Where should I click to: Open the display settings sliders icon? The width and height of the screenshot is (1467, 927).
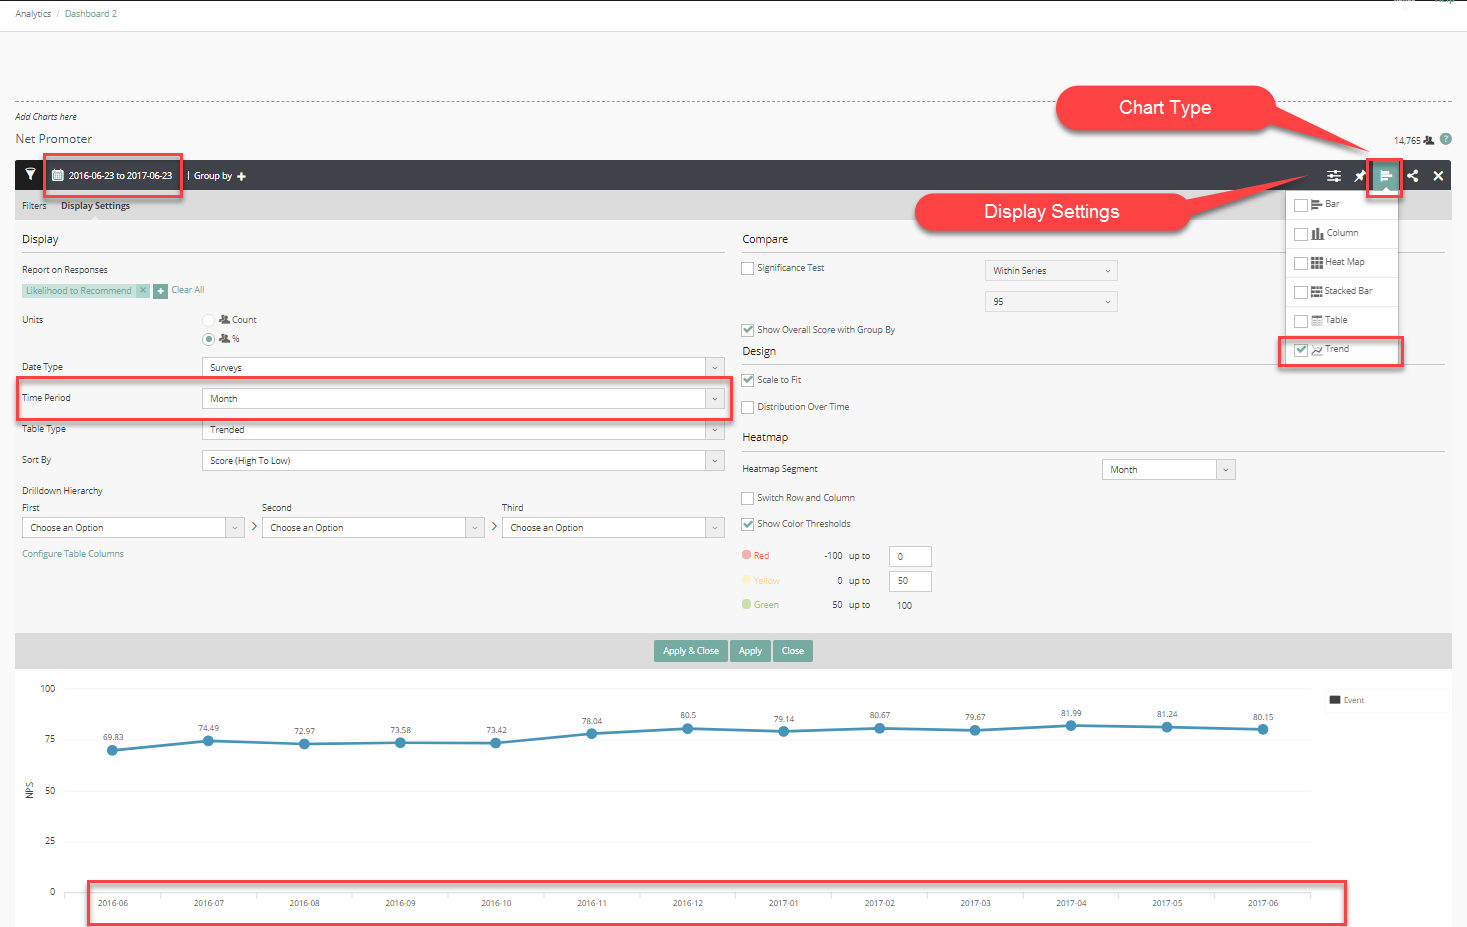(x=1333, y=176)
